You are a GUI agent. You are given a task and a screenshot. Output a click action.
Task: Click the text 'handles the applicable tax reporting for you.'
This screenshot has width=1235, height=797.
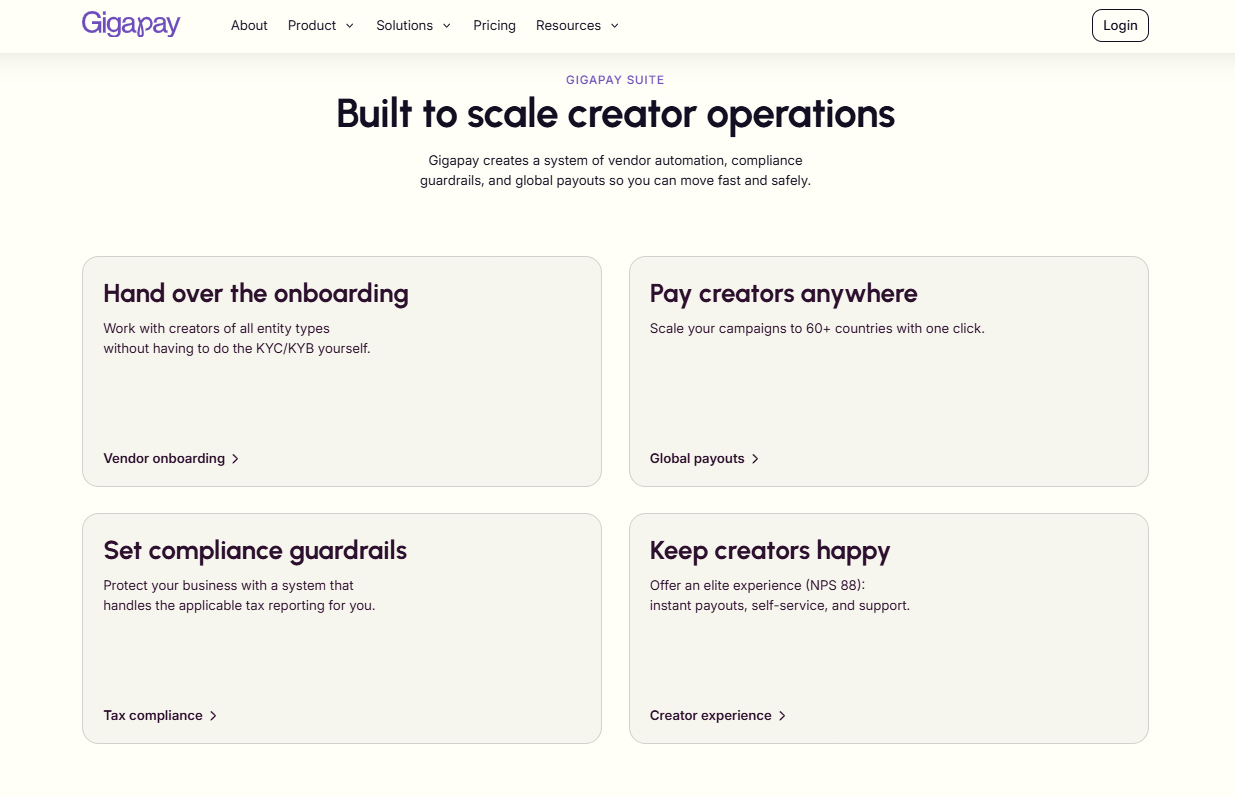coord(239,605)
